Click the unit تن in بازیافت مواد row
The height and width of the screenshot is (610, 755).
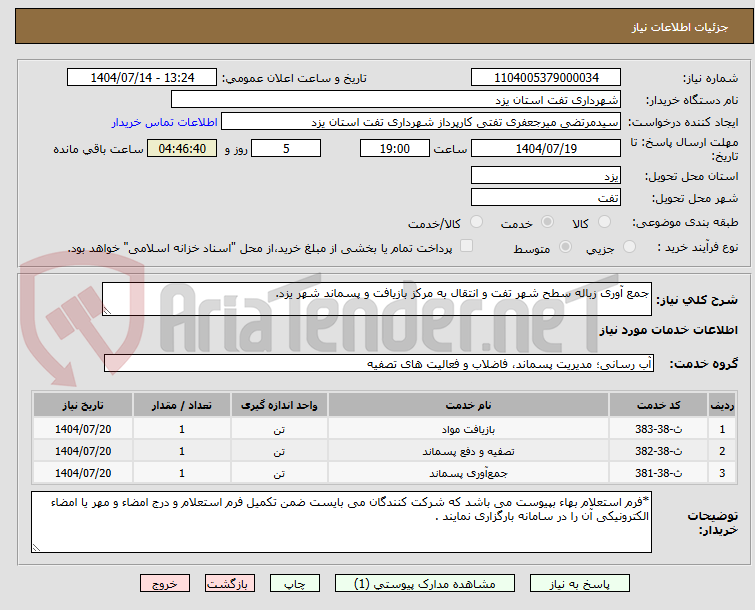tap(279, 429)
